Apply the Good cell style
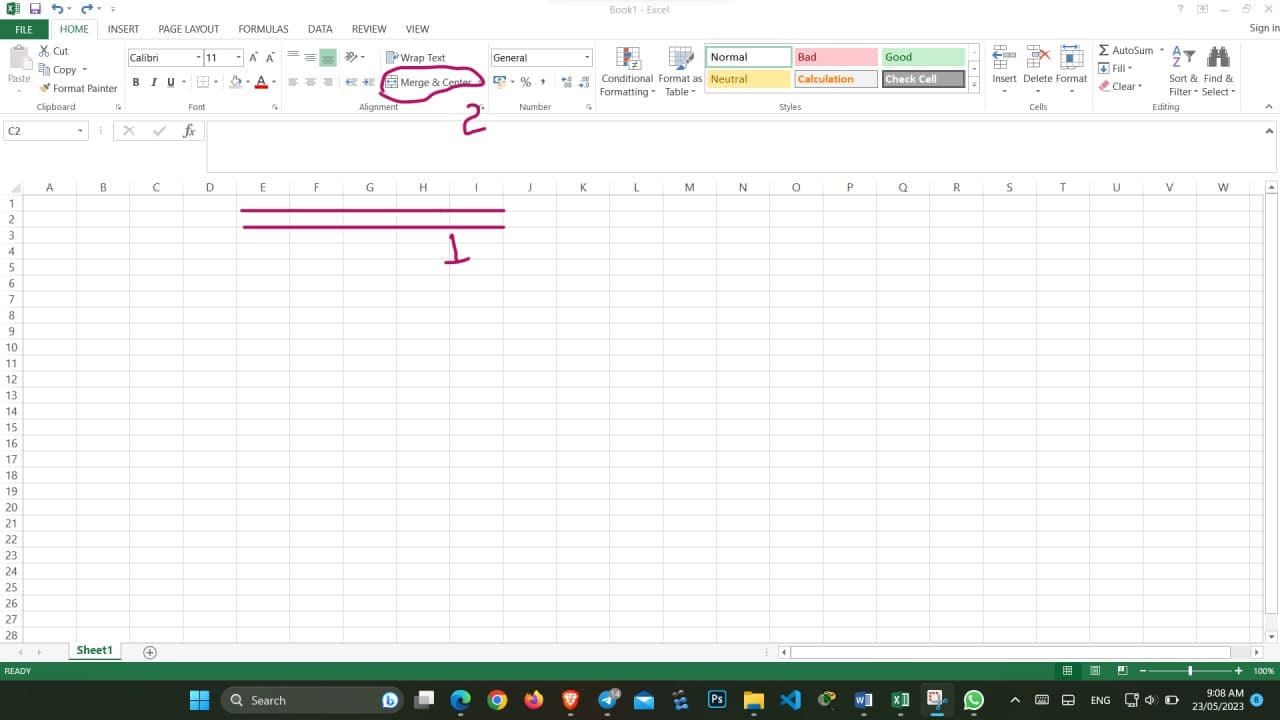The image size is (1280, 720). [923, 57]
